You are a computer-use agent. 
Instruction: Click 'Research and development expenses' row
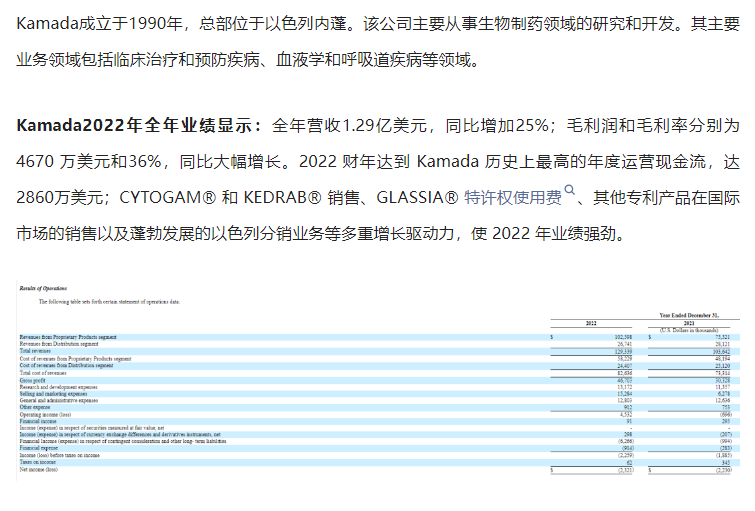coord(58,386)
